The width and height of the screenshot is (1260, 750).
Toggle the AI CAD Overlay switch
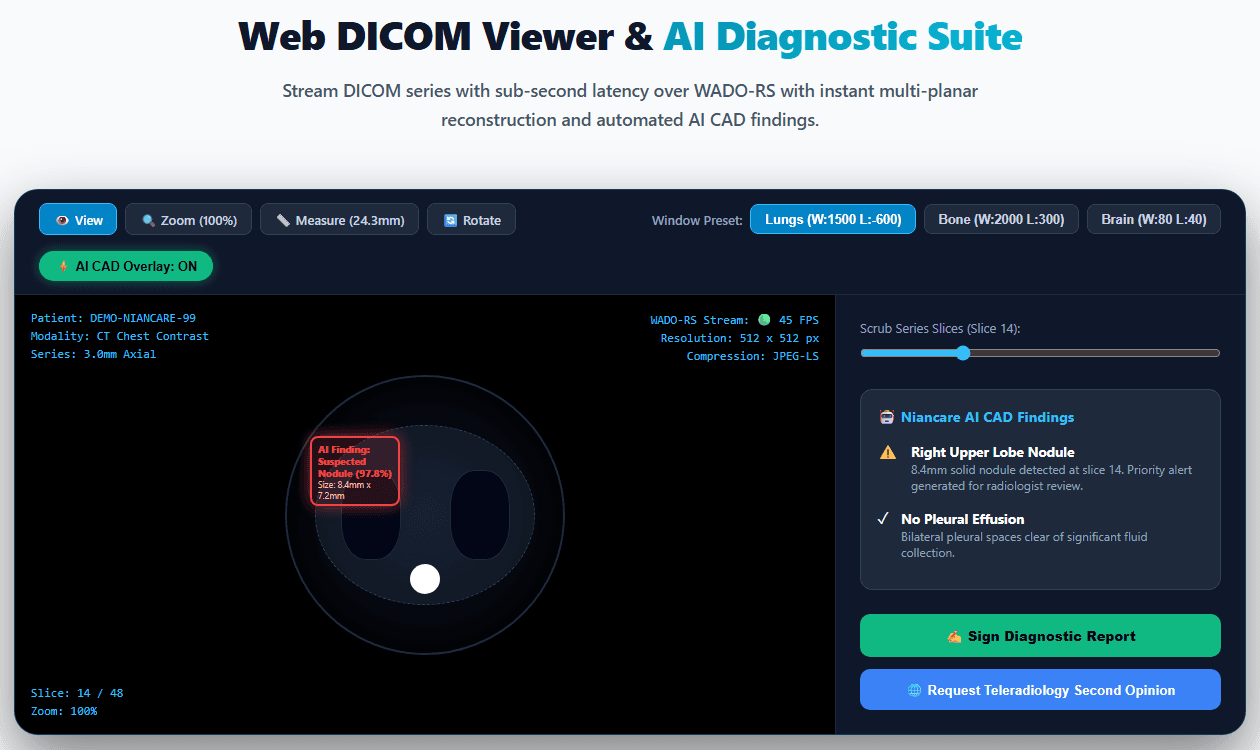(x=126, y=266)
